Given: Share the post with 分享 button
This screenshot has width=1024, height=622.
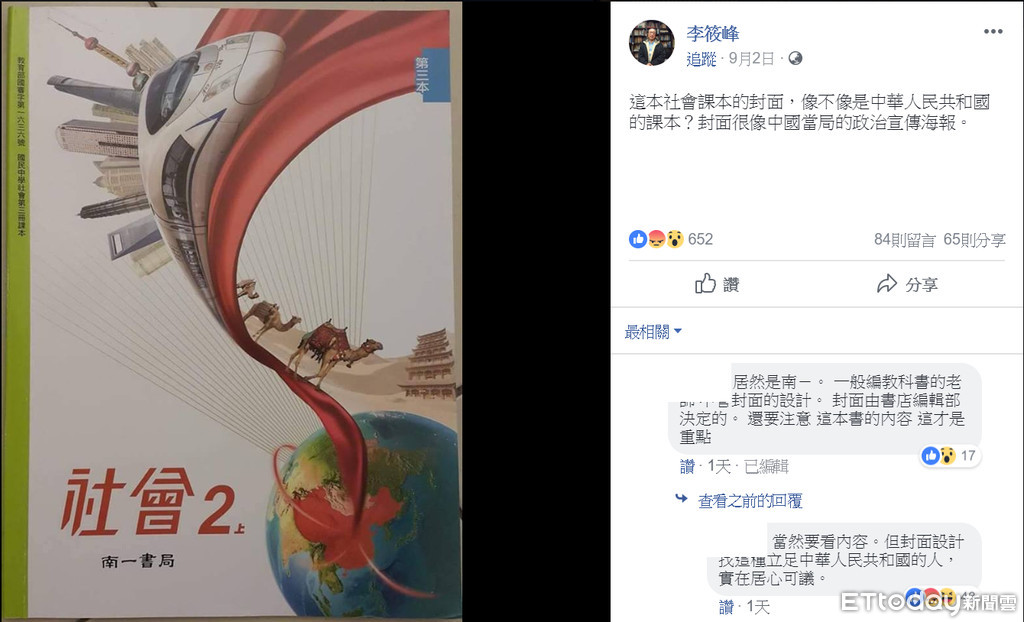Looking at the screenshot, I should tap(907, 284).
